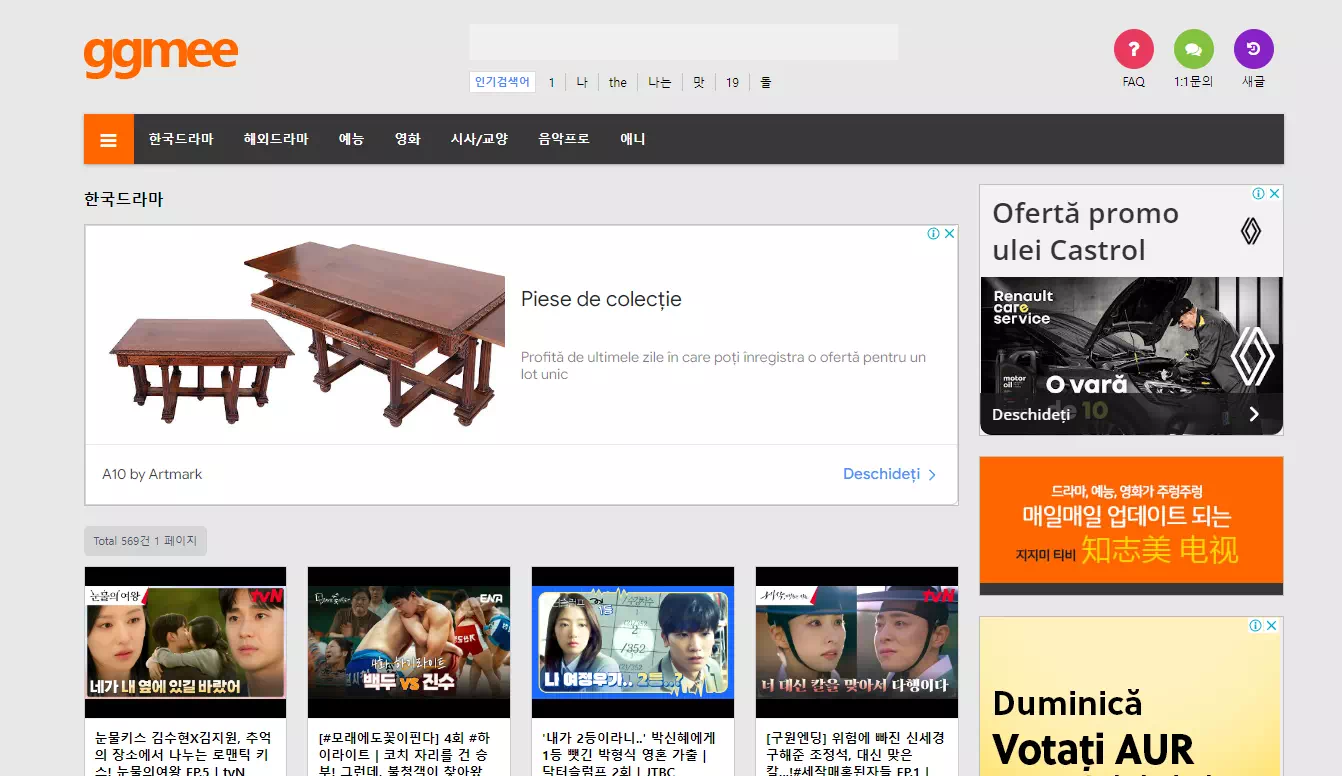Open the orange hamburger menu
Image resolution: width=1342 pixels, height=776 pixels.
pos(109,139)
